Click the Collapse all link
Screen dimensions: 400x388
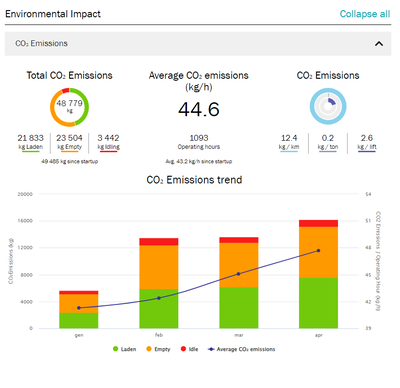point(365,14)
